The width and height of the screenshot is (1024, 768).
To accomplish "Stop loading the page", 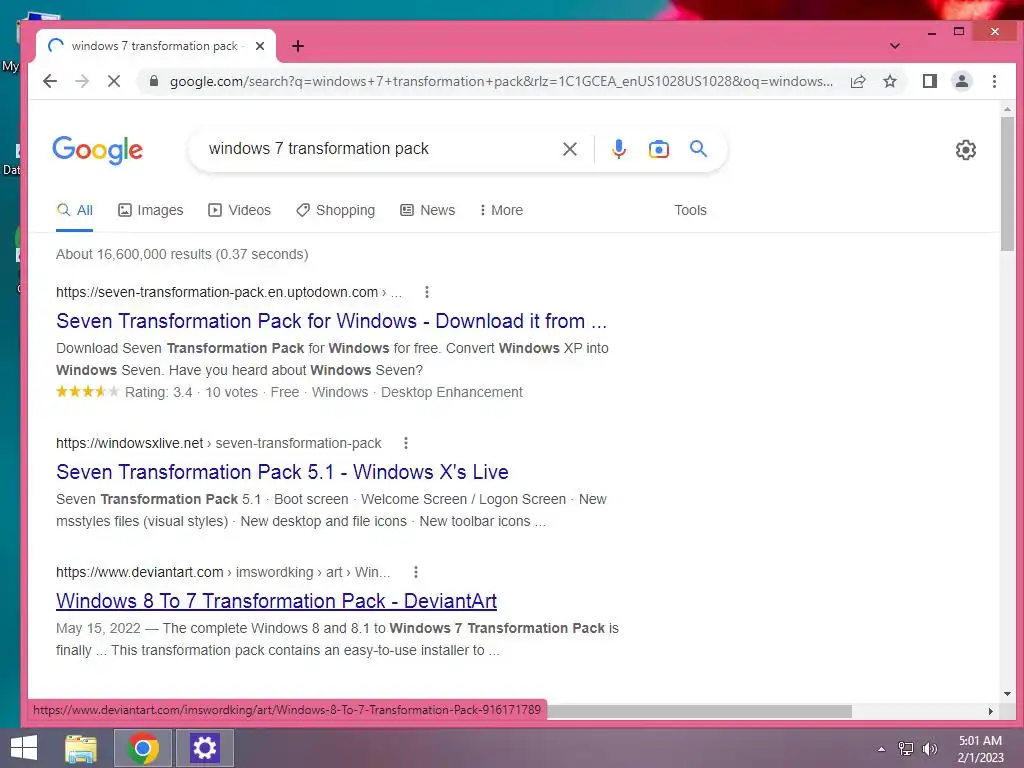I will pos(114,81).
